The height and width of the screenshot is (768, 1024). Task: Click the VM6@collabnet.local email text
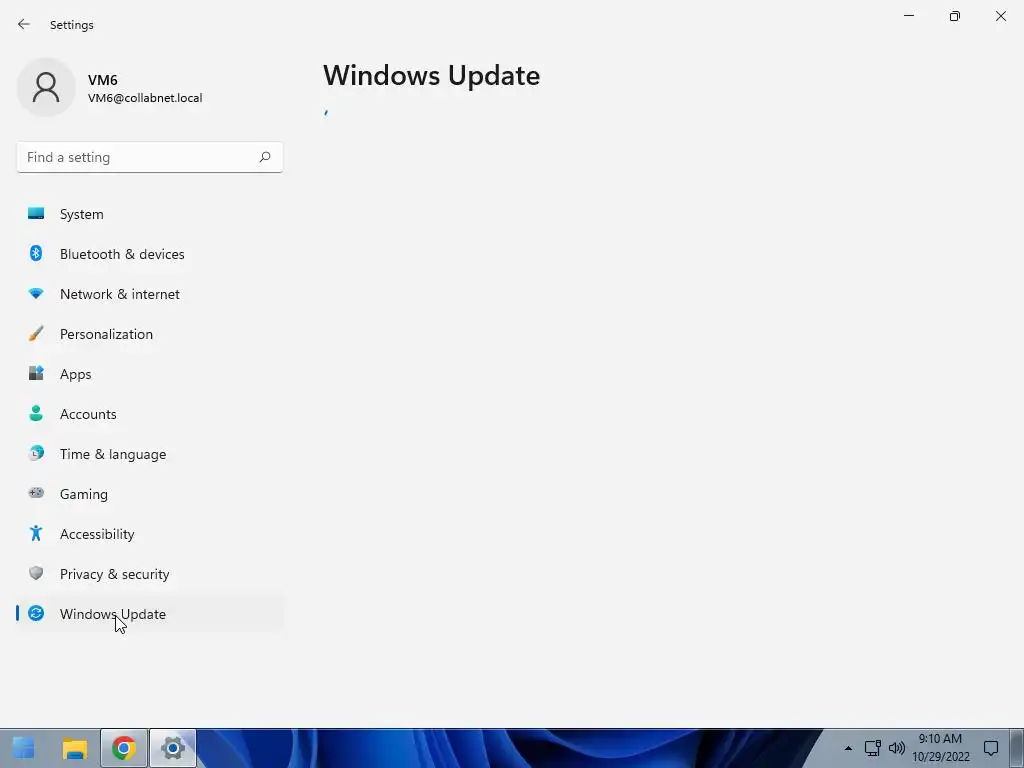(145, 98)
